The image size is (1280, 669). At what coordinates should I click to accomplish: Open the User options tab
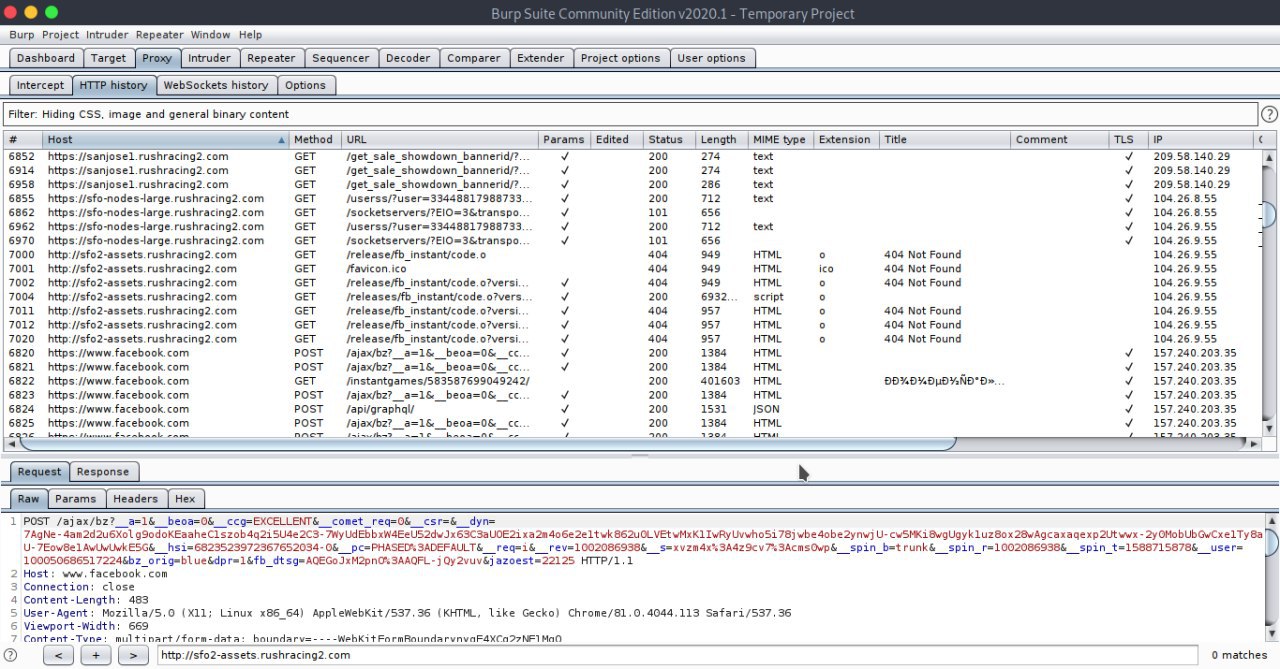(712, 58)
